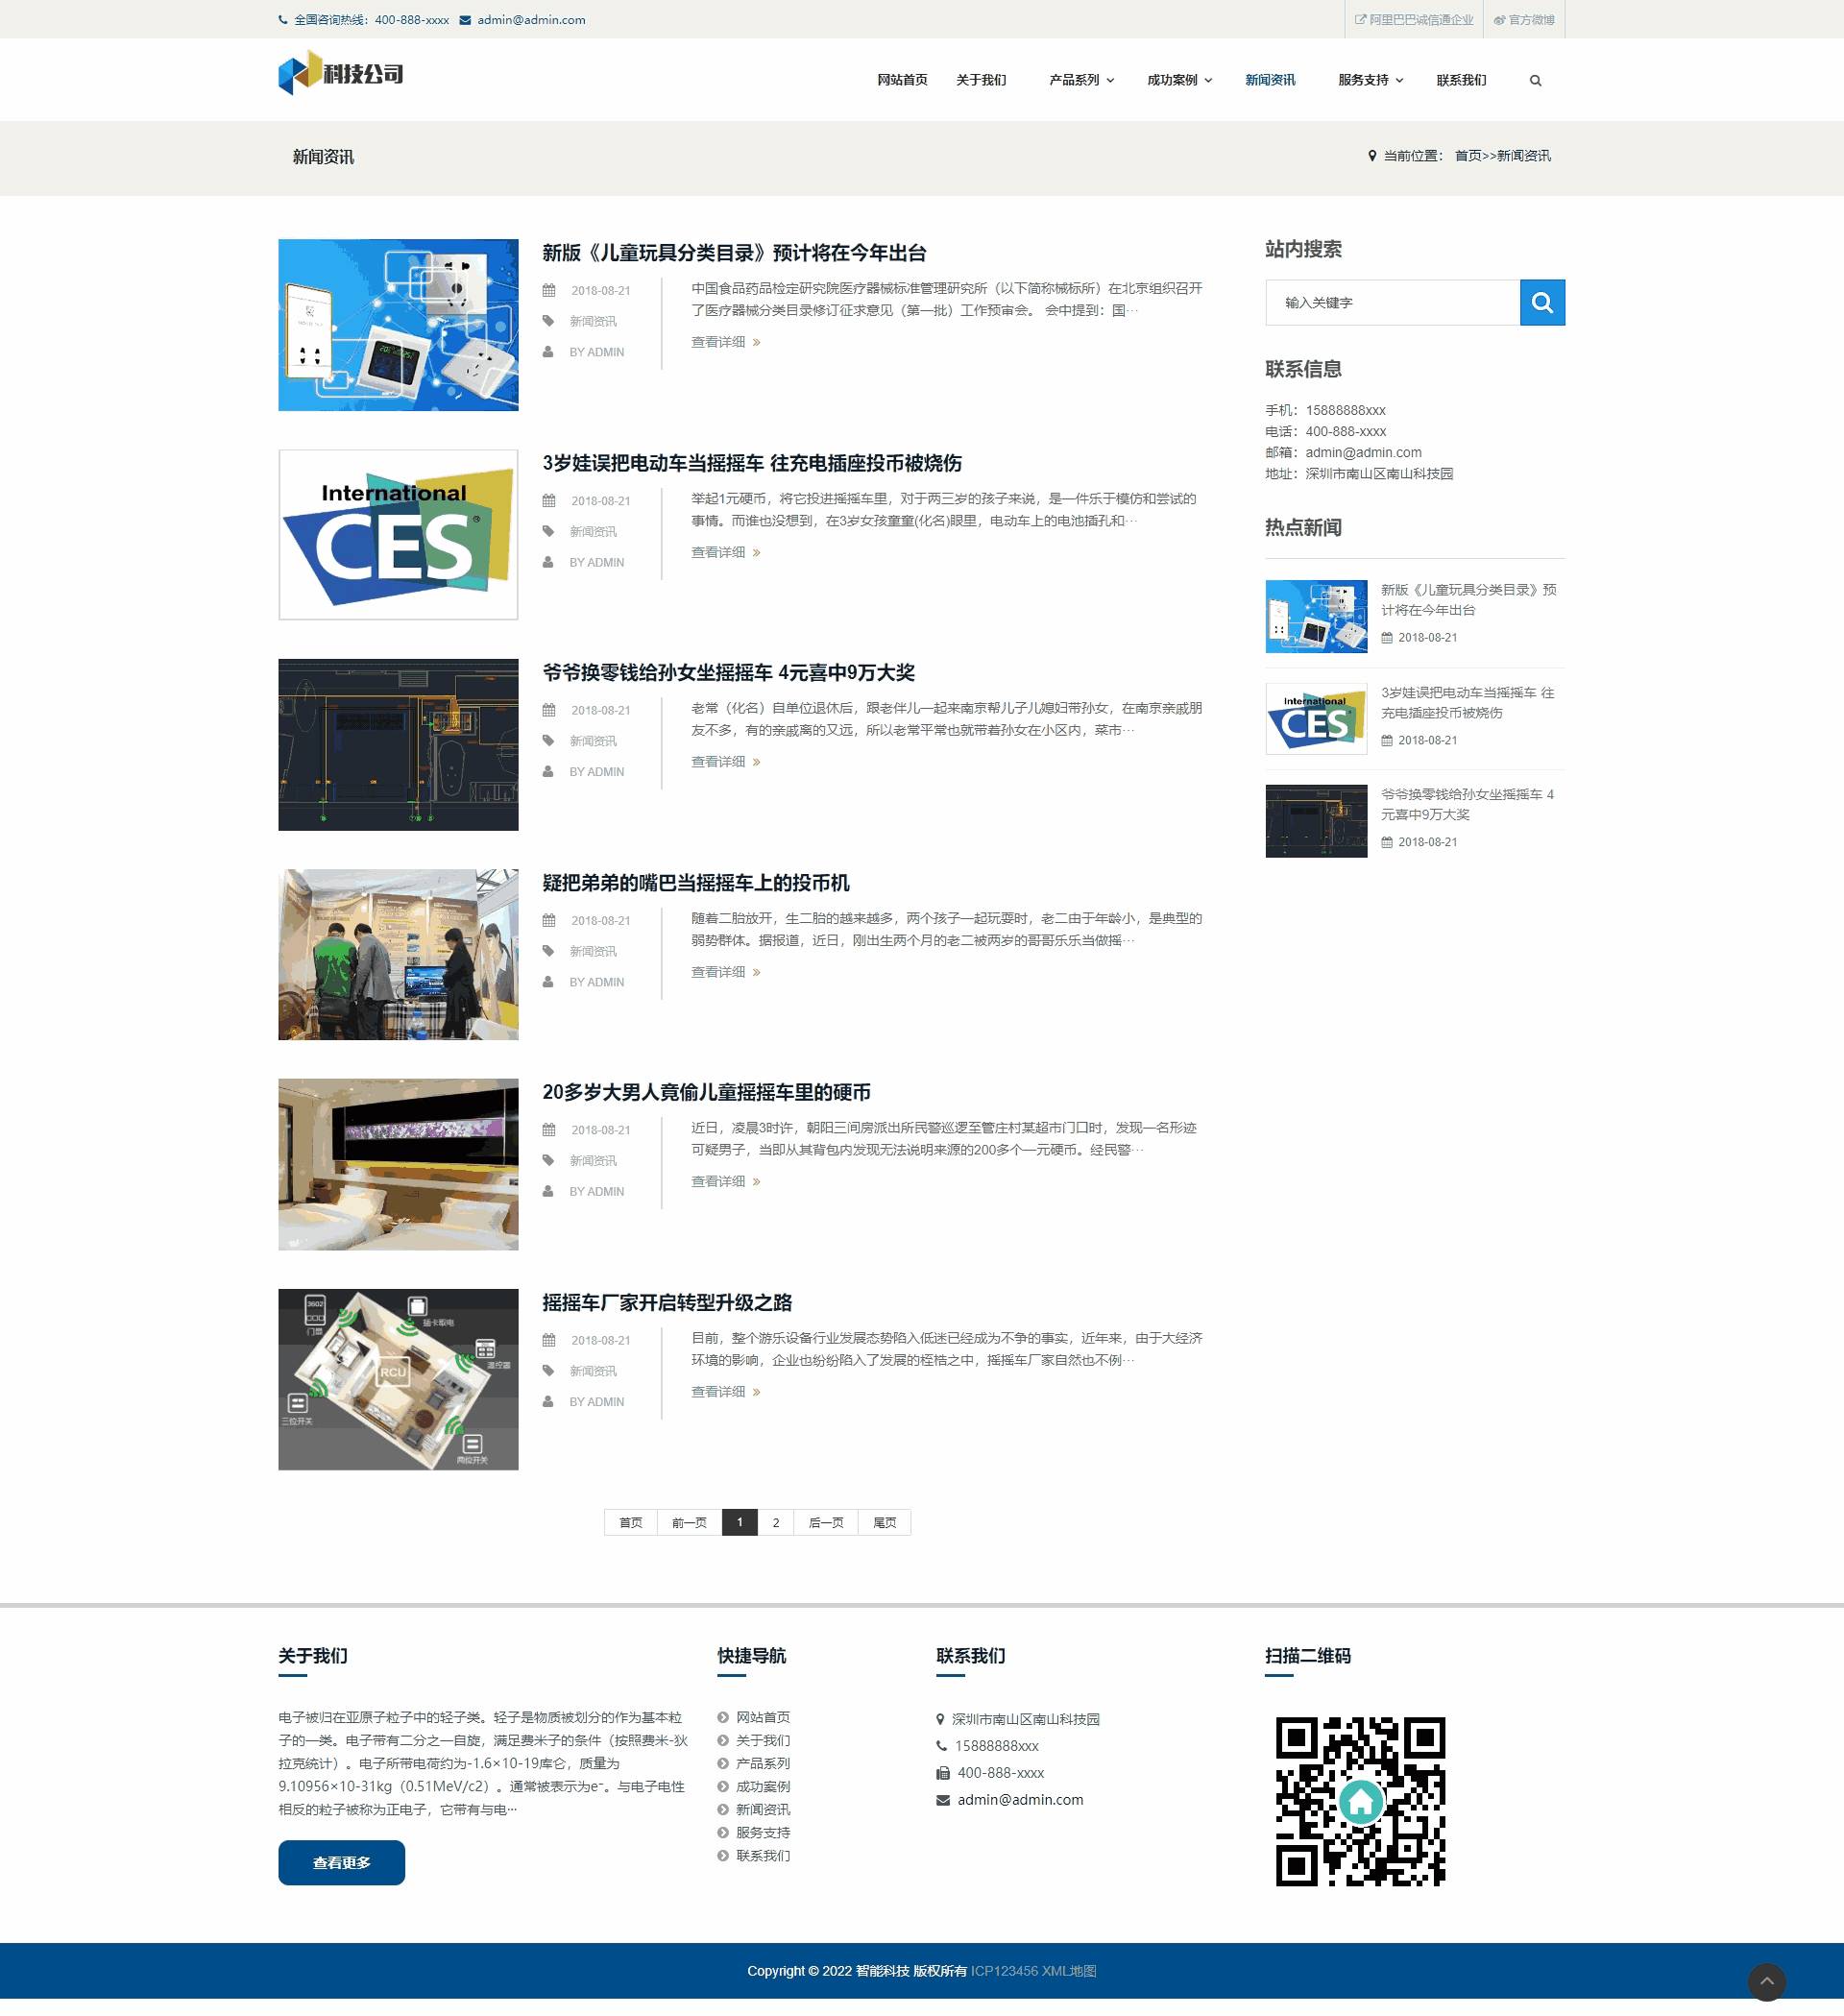Expand the 产品系列 dropdown menu
The height and width of the screenshot is (2016, 1844).
1081,80
